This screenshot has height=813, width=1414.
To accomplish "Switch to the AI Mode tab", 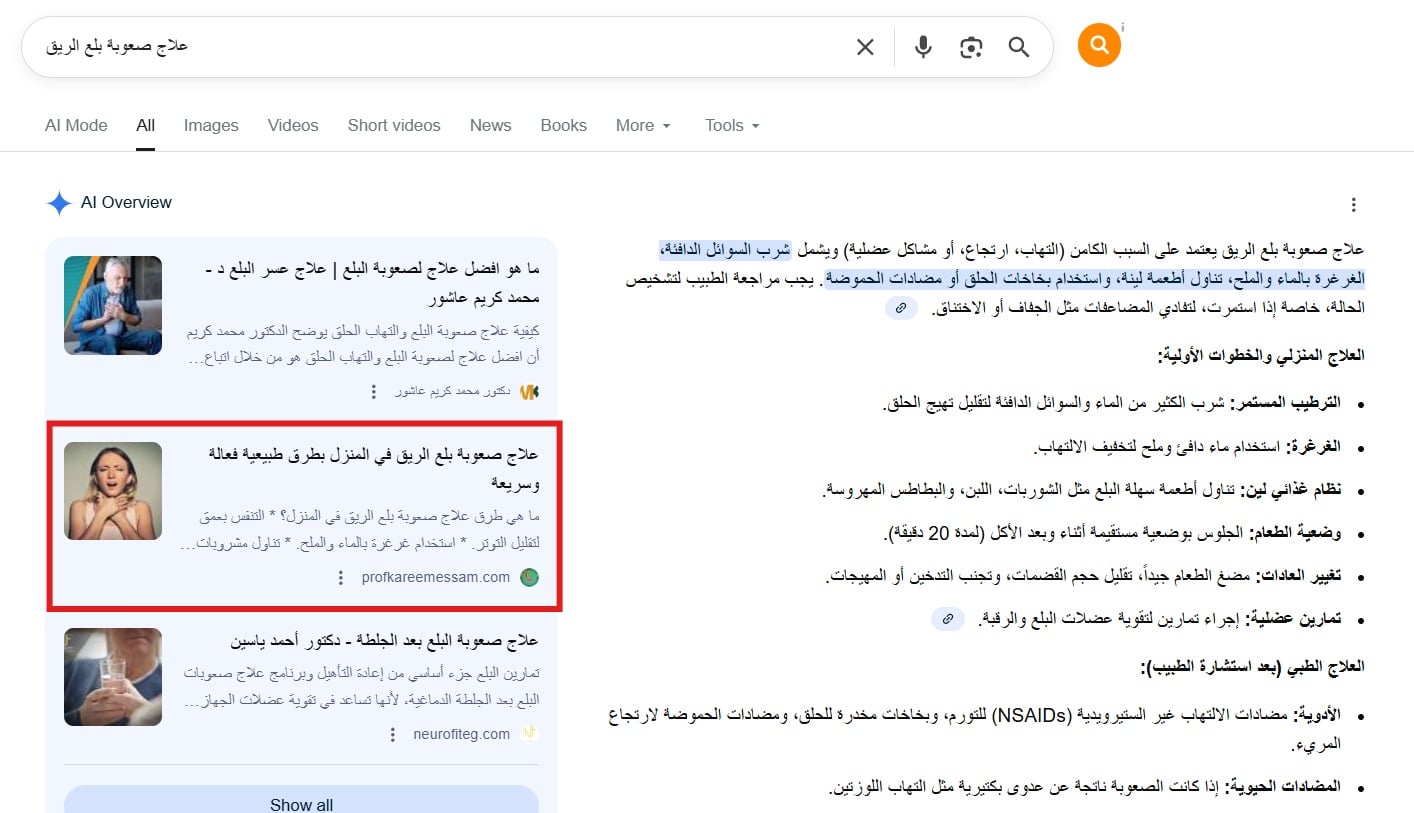I will pyautogui.click(x=76, y=126).
